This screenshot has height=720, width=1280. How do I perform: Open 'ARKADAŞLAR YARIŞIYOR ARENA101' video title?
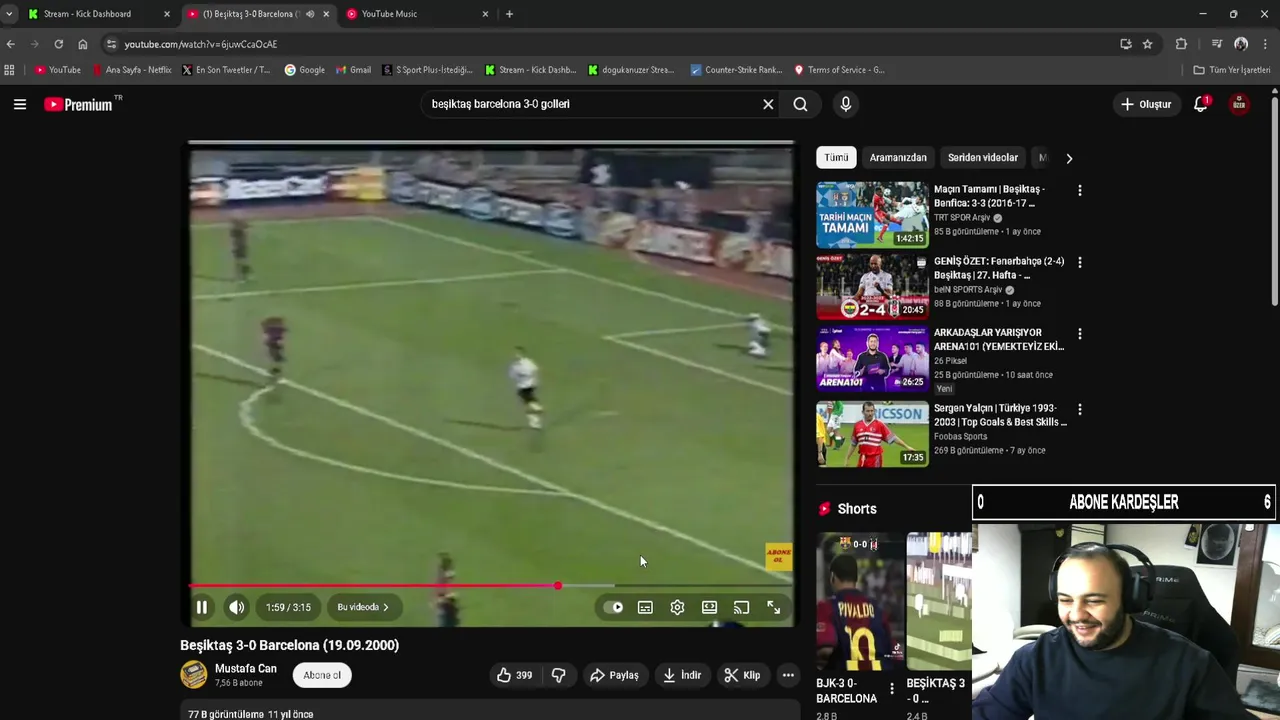(x=999, y=339)
